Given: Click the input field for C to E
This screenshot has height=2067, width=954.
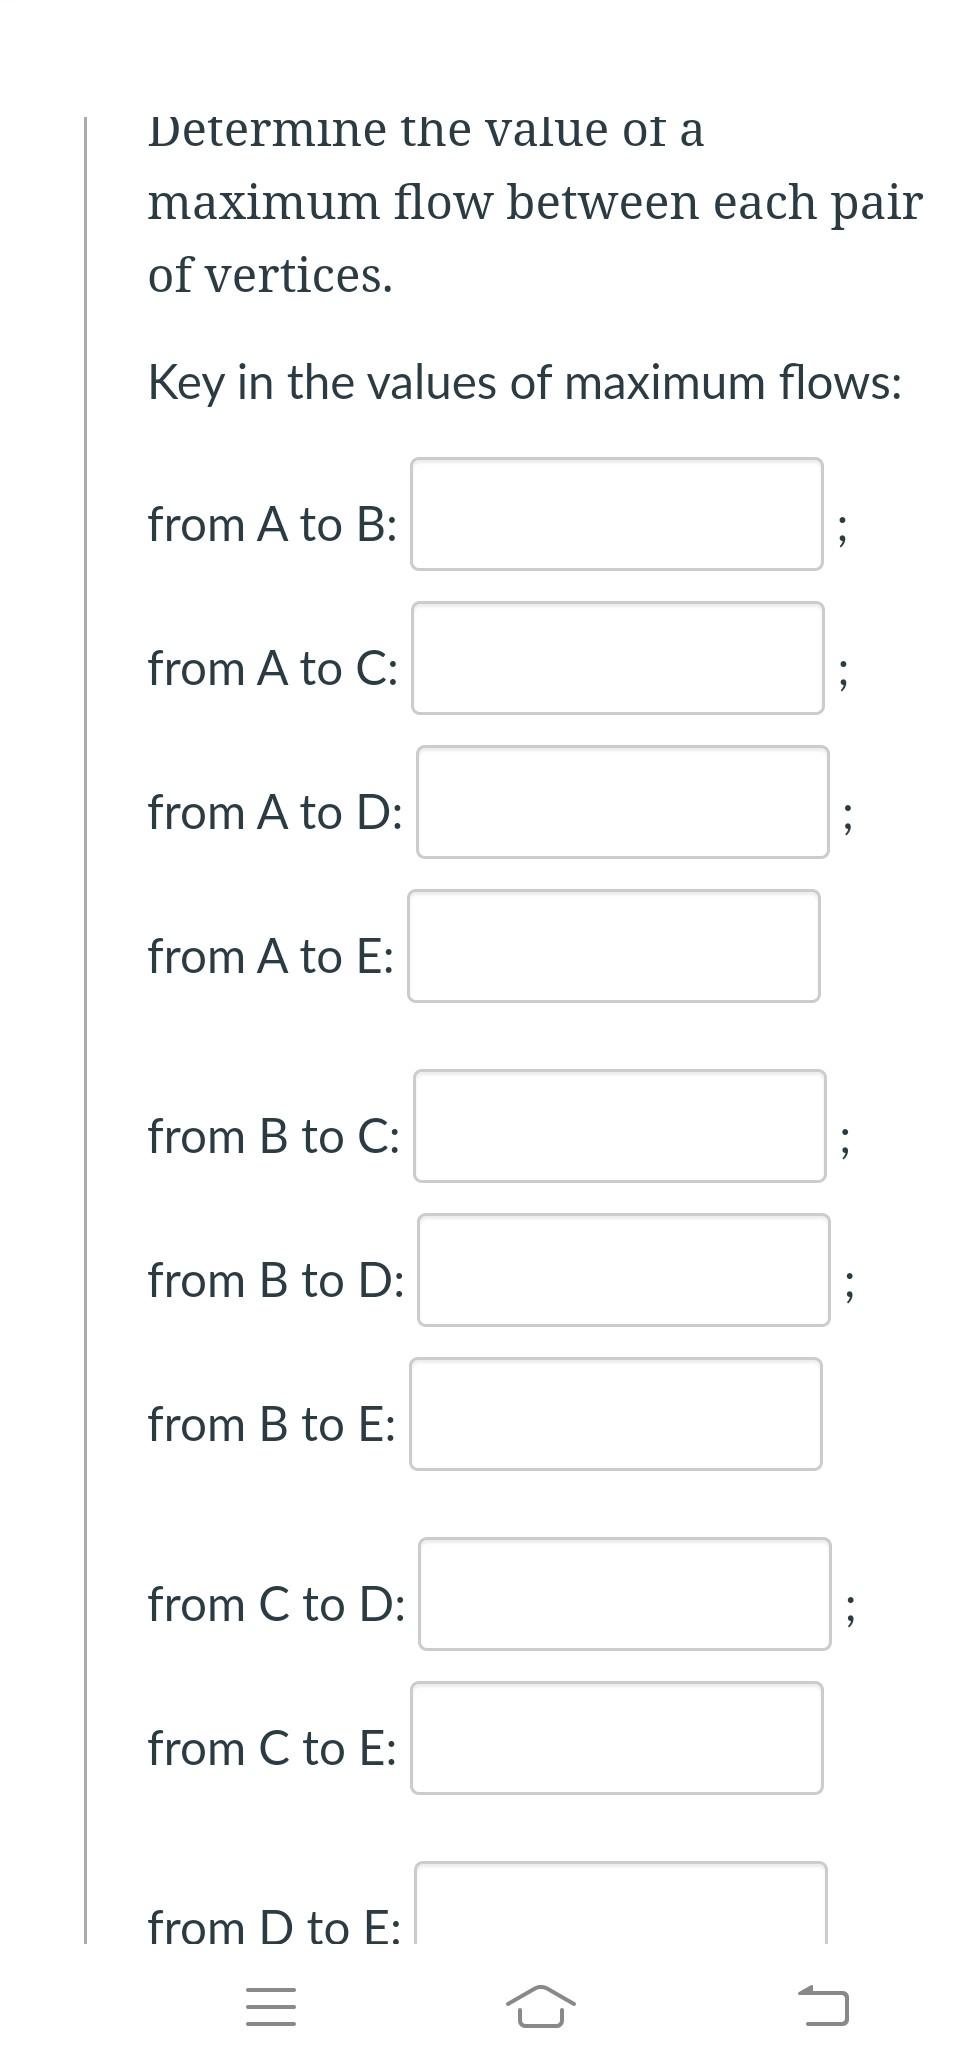Looking at the screenshot, I should tap(616, 1738).
